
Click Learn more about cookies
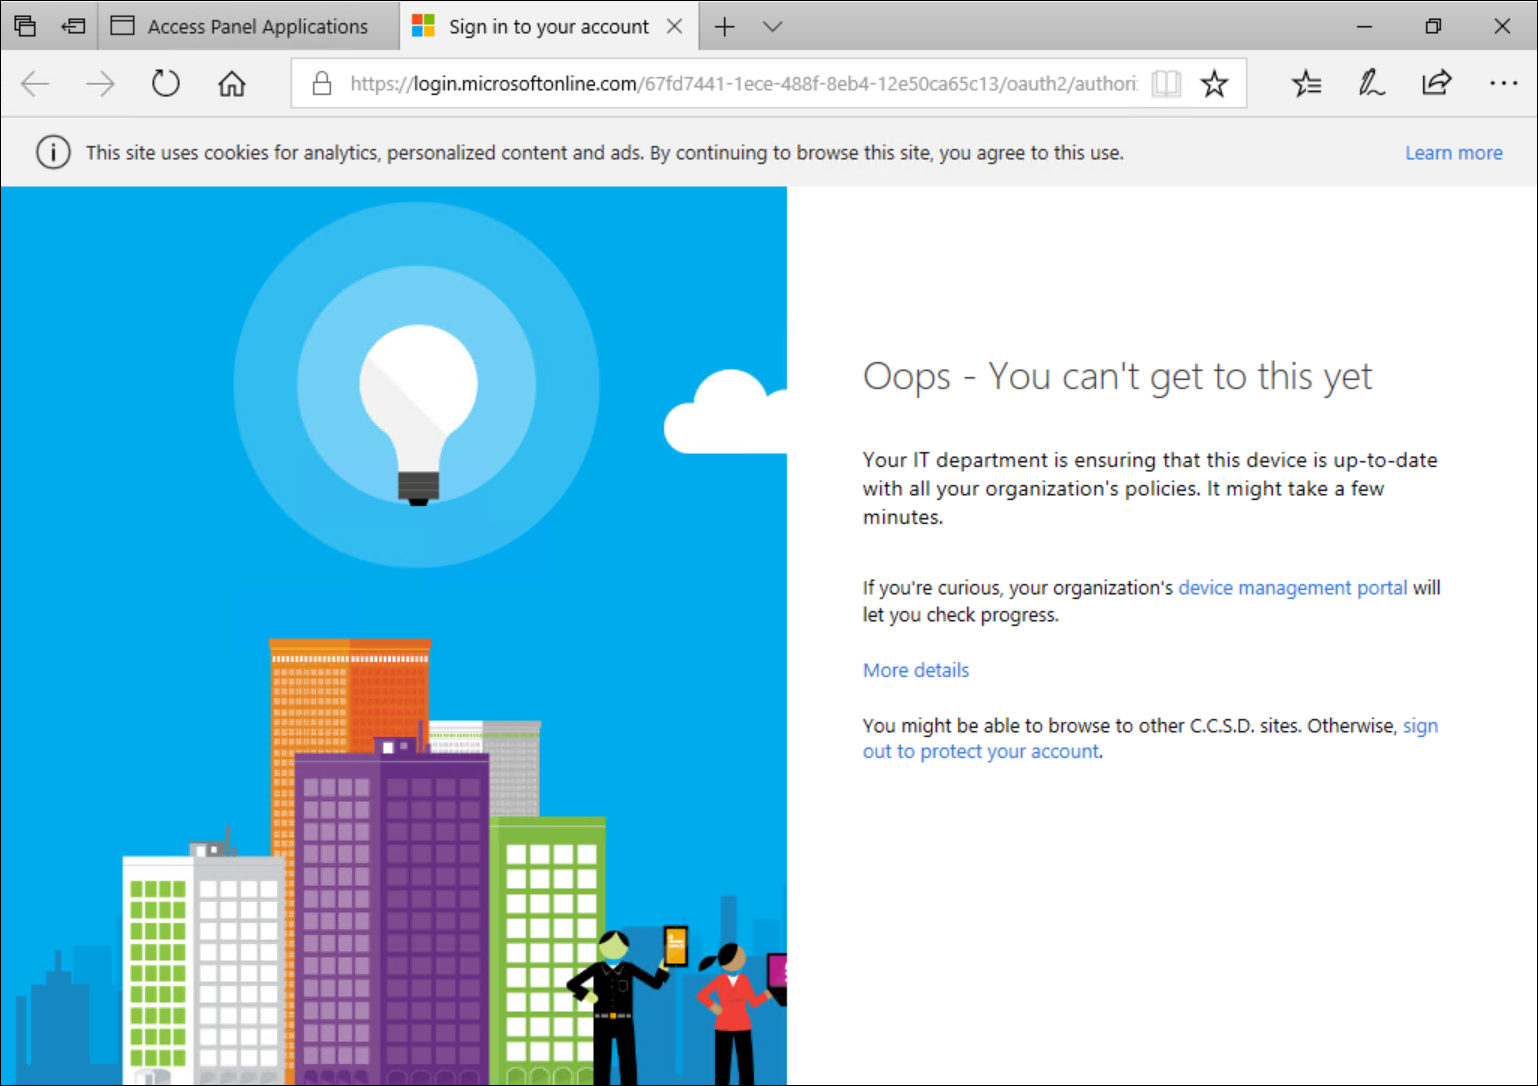point(1453,153)
